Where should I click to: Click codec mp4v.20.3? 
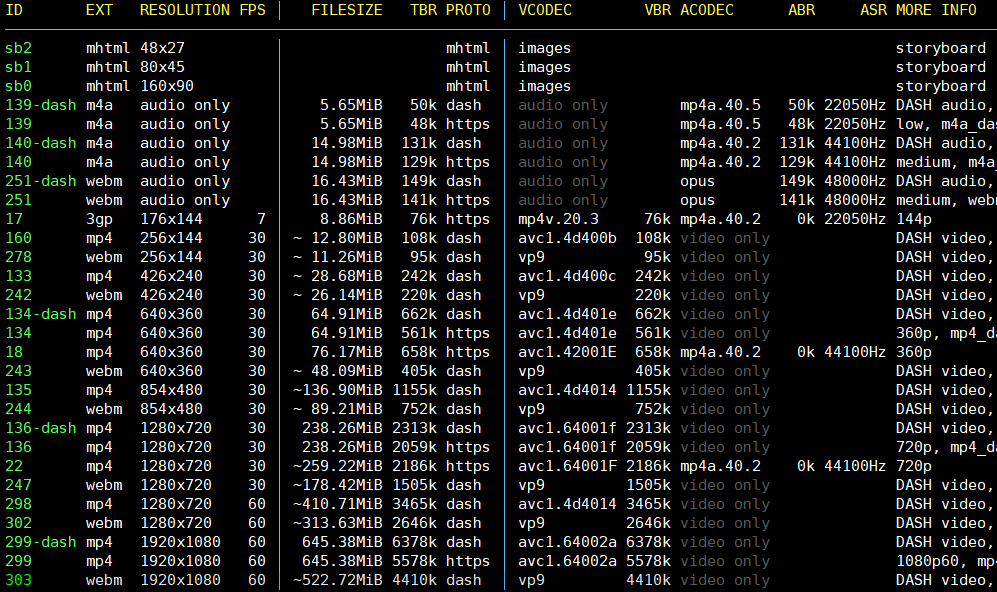pos(558,219)
